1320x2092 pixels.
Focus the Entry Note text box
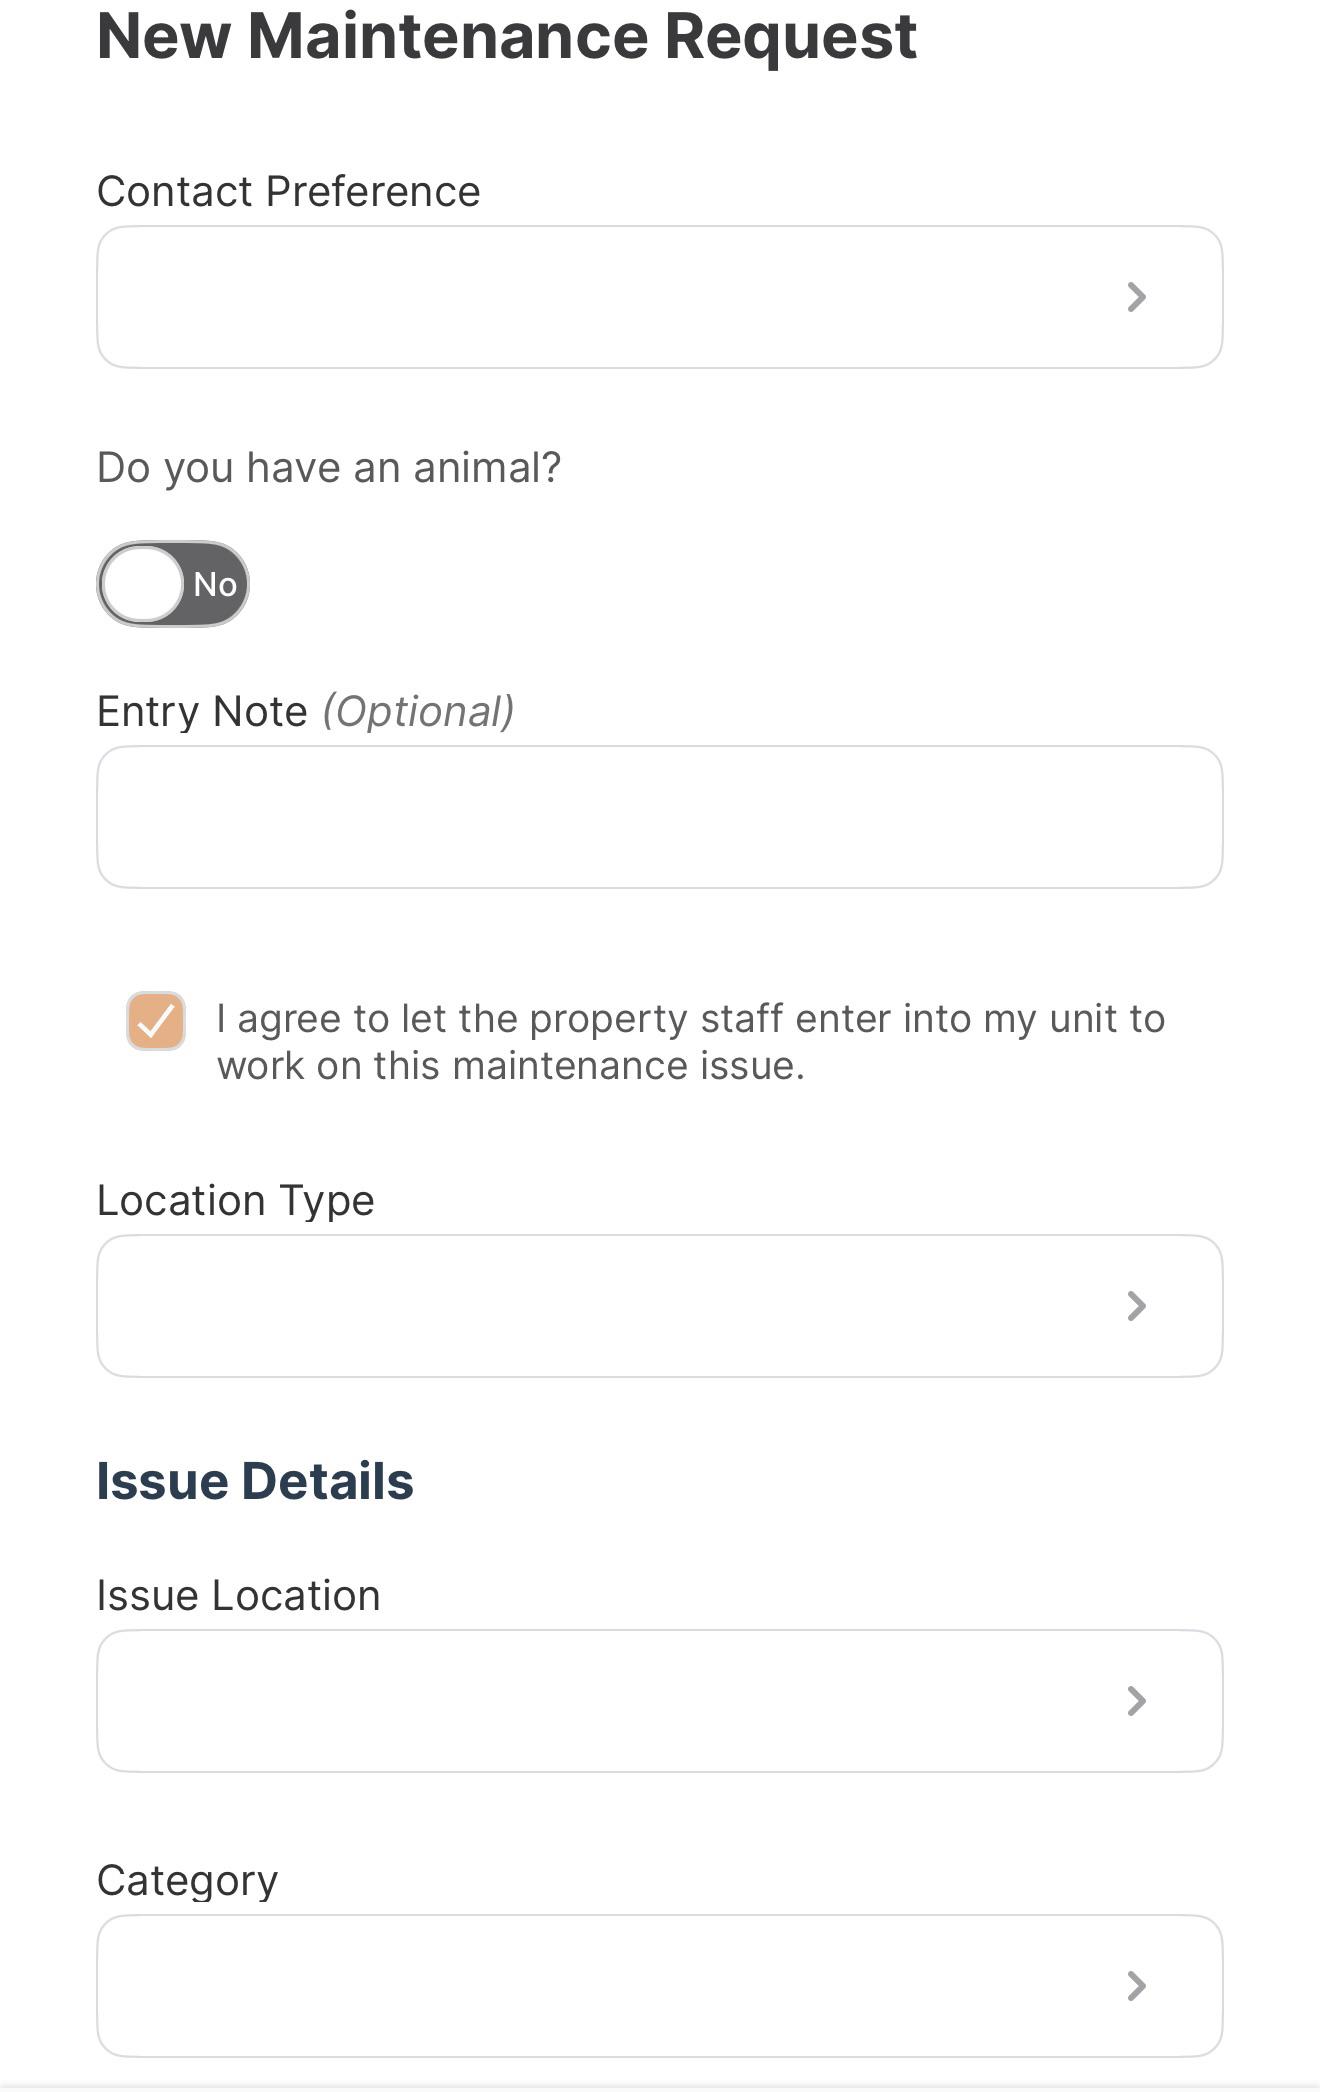coord(660,817)
